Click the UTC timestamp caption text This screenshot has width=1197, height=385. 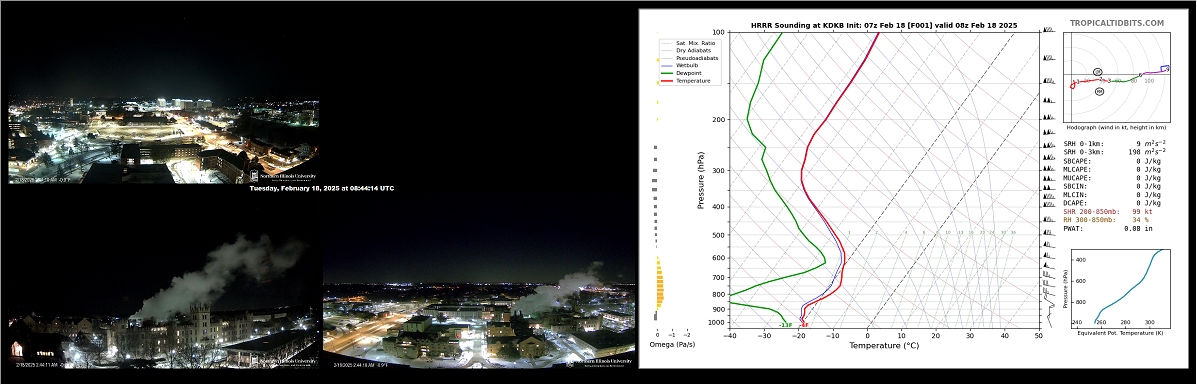(x=322, y=188)
